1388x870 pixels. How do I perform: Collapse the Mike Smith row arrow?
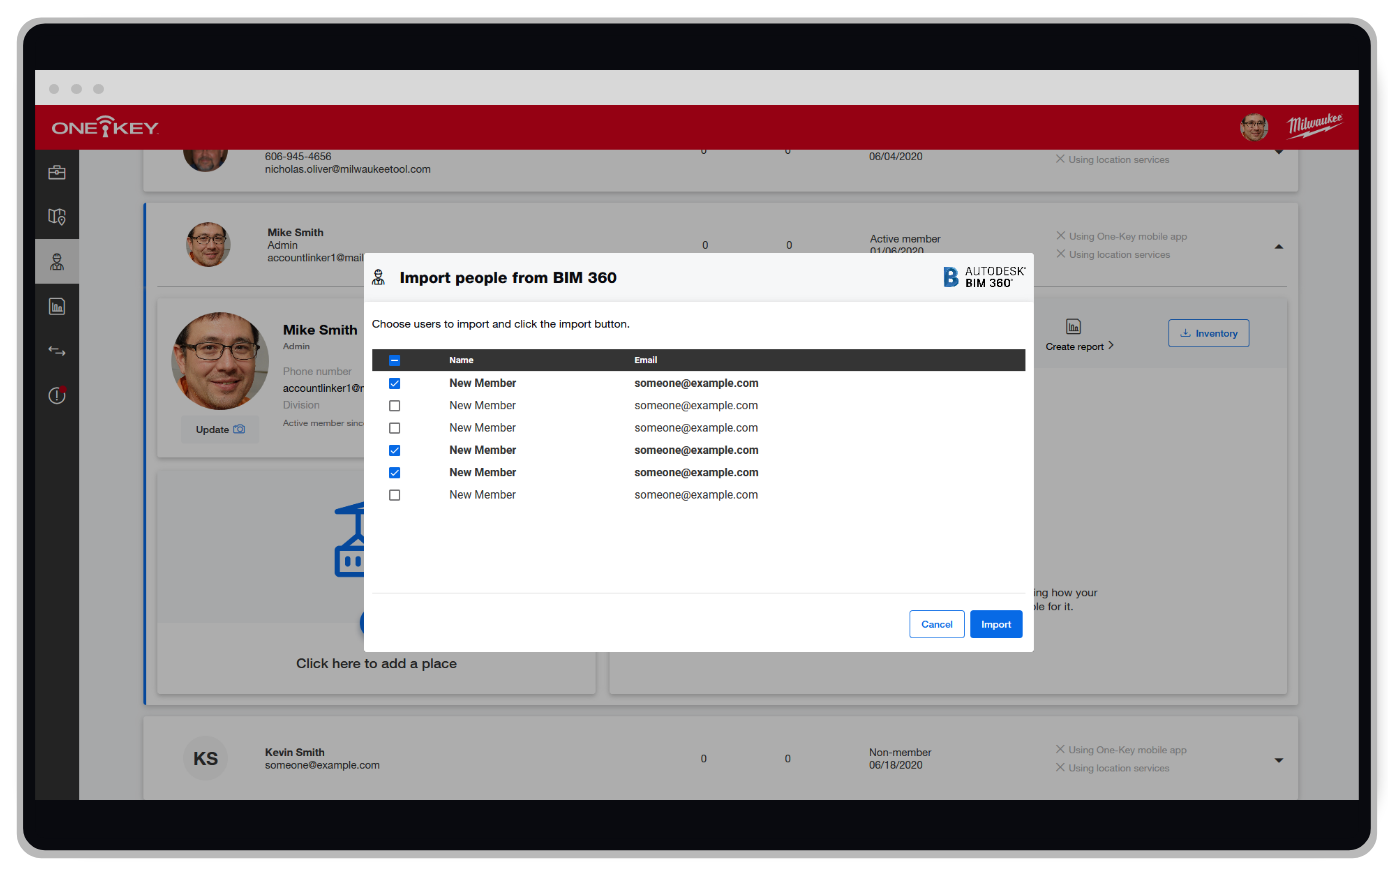(x=1279, y=247)
